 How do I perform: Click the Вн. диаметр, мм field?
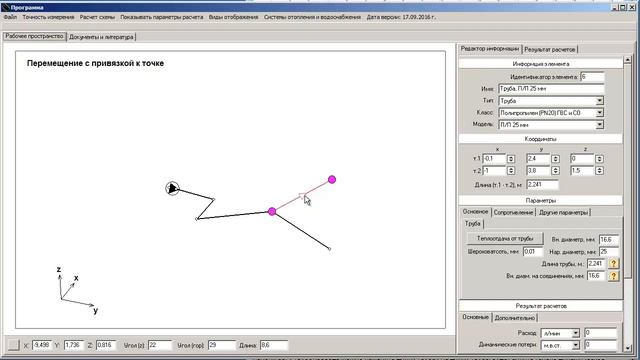609,240
